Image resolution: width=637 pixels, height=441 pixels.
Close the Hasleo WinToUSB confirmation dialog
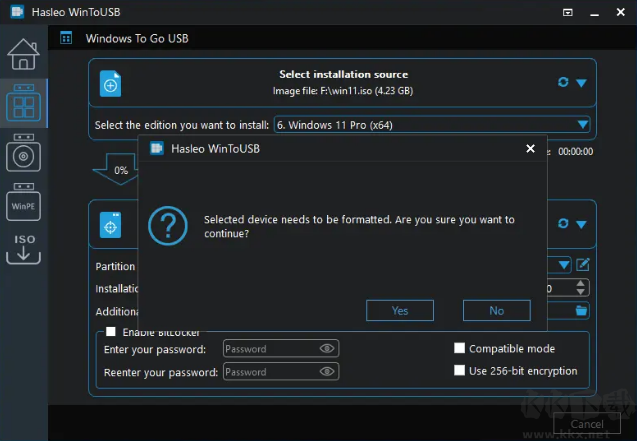tap(530, 149)
